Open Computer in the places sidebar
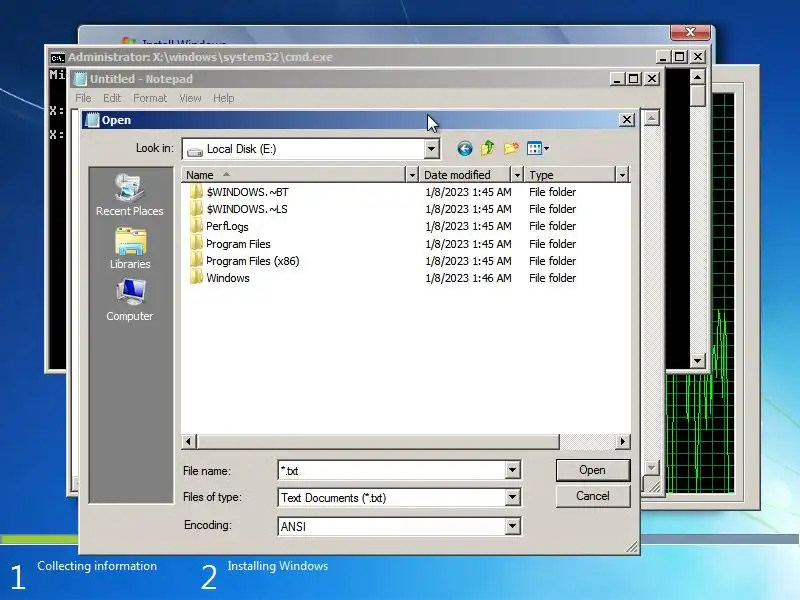Image resolution: width=800 pixels, height=600 pixels. [130, 301]
